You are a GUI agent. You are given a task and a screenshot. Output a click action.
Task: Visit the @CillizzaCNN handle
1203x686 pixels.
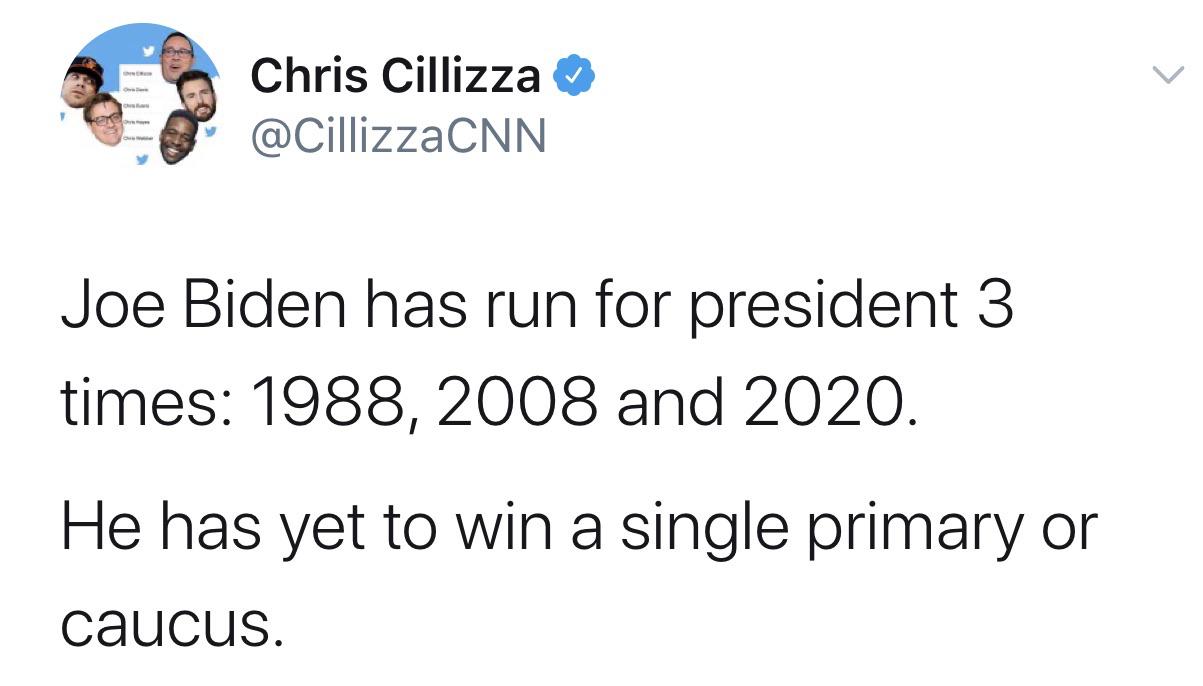[398, 135]
